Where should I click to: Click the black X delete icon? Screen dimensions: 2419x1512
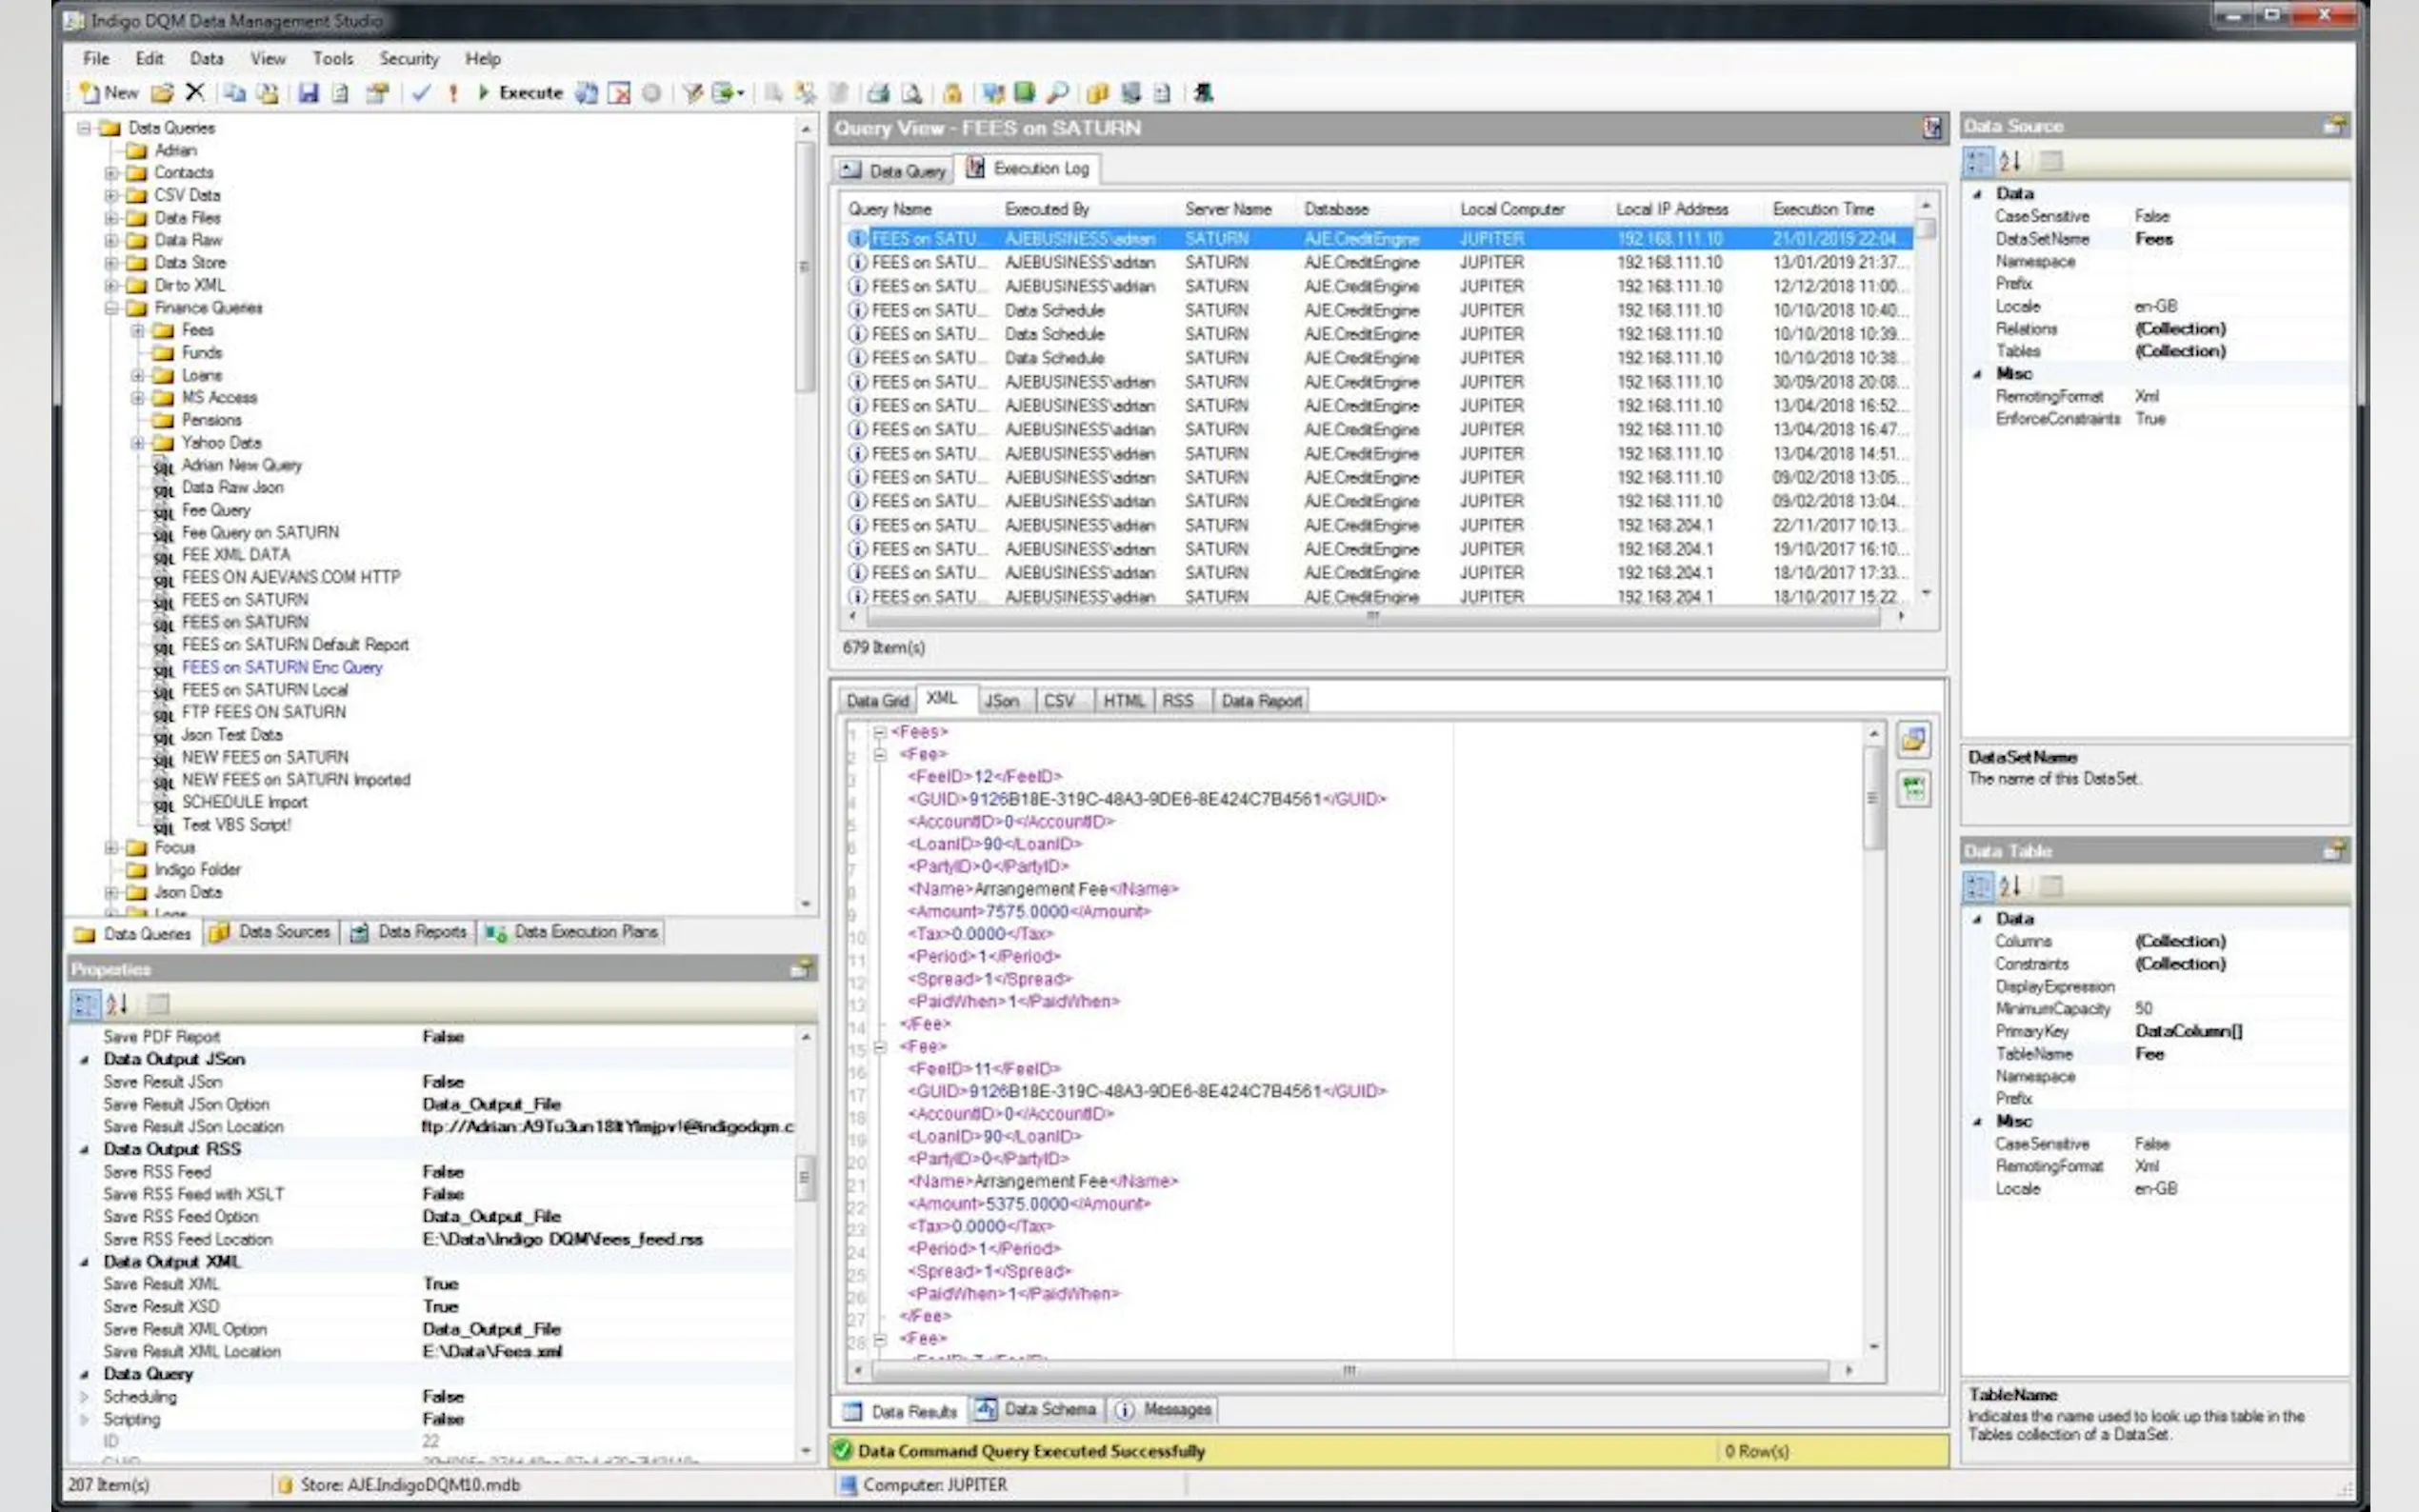coord(195,93)
